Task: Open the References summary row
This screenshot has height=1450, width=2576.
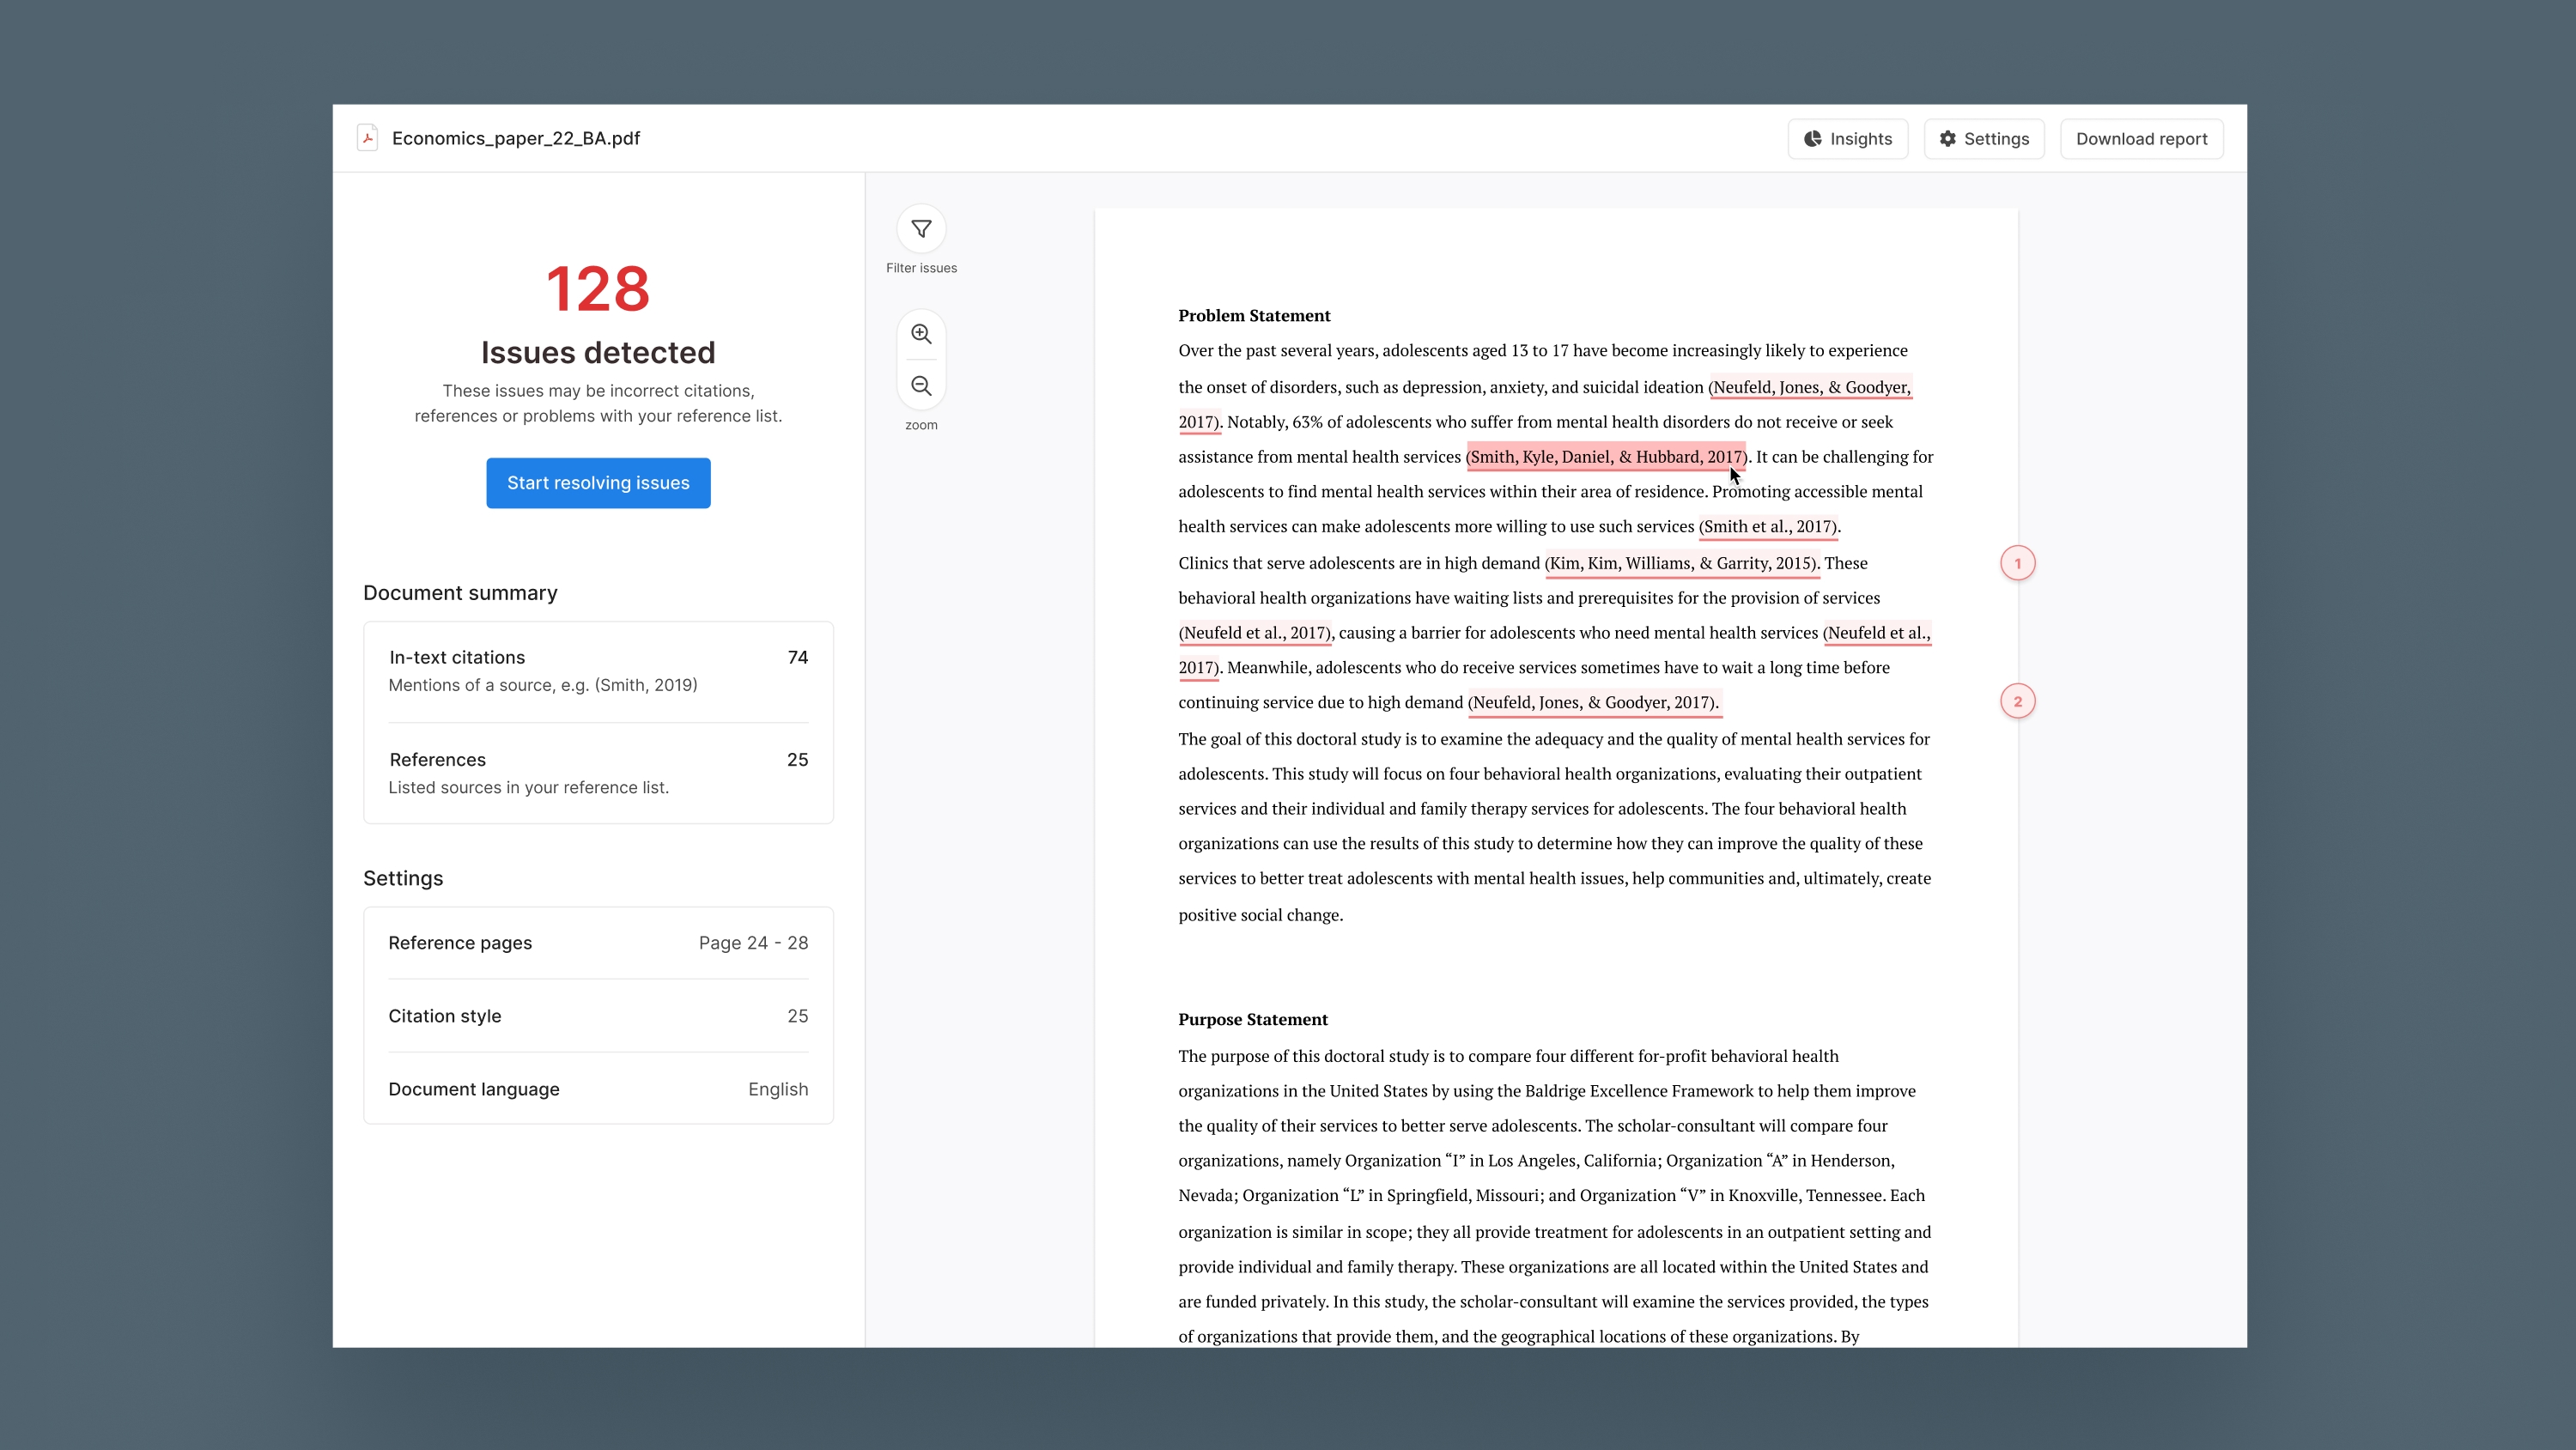Action: (598, 773)
